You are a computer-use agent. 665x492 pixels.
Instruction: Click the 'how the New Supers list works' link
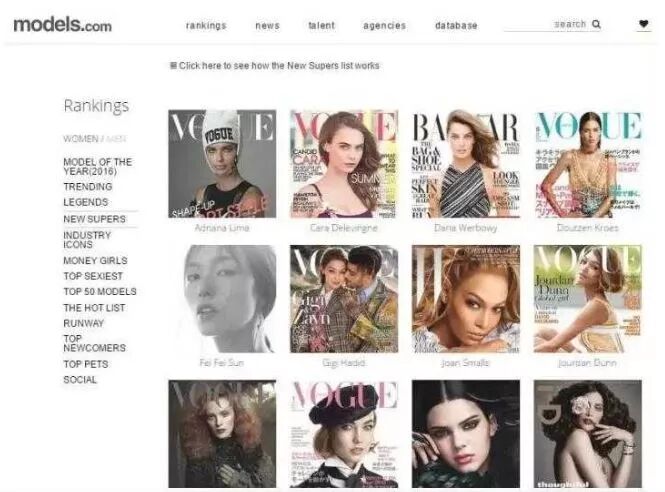[x=315, y=66]
